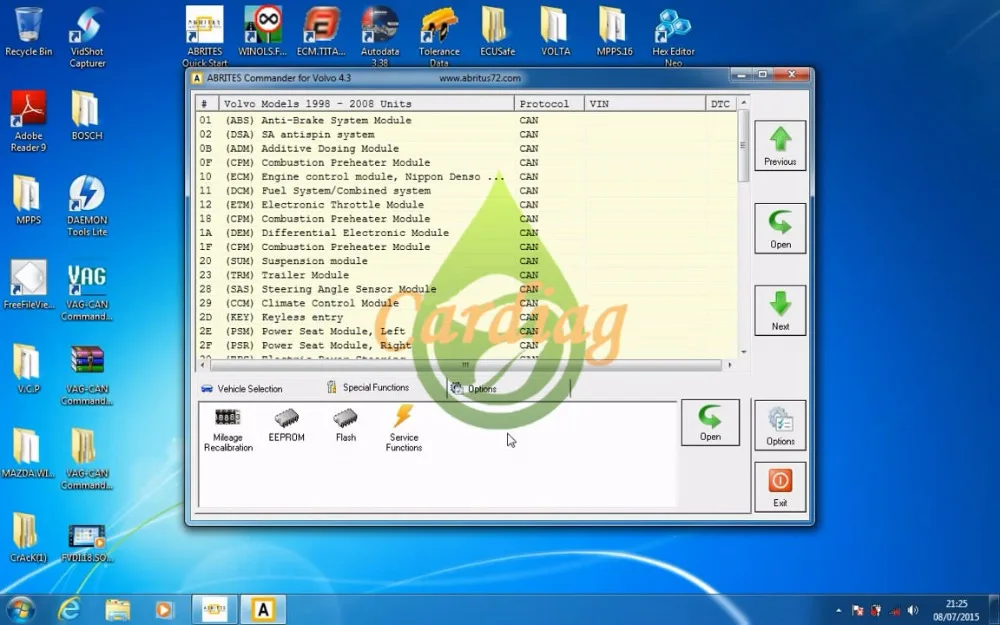This screenshot has height=625, width=1000.
Task: Click the Volvo Models 1998 - 2008 Units header
Action: (x=366, y=103)
